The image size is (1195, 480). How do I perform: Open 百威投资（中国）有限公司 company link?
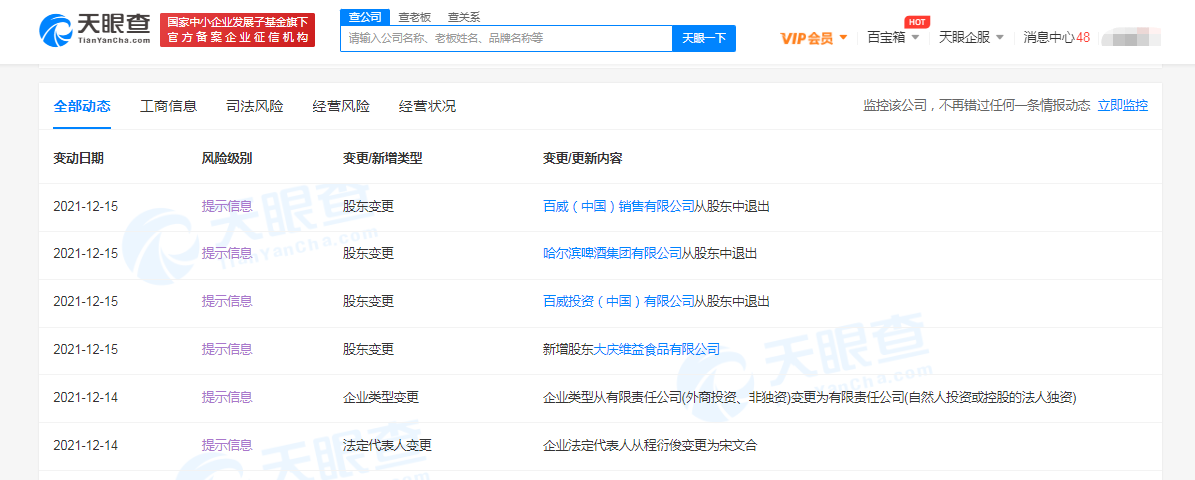(618, 302)
